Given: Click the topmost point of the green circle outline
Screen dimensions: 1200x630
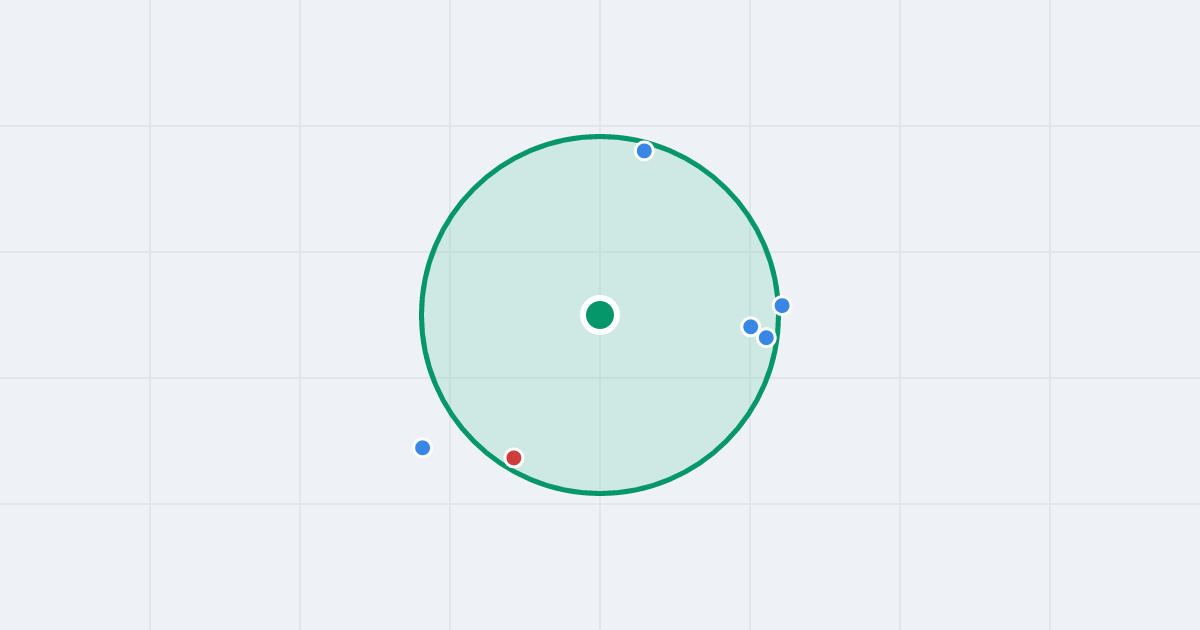Looking at the screenshot, I should pyautogui.click(x=600, y=137).
